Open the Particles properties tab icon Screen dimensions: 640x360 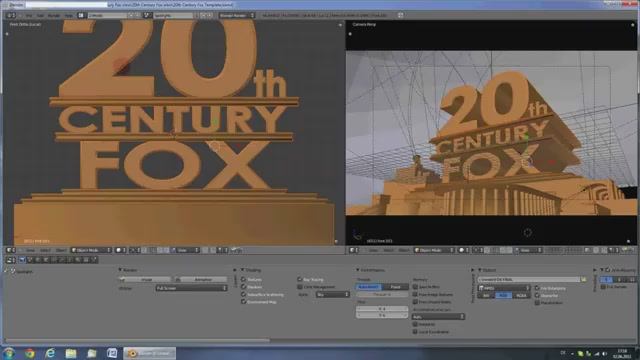tap(93, 260)
